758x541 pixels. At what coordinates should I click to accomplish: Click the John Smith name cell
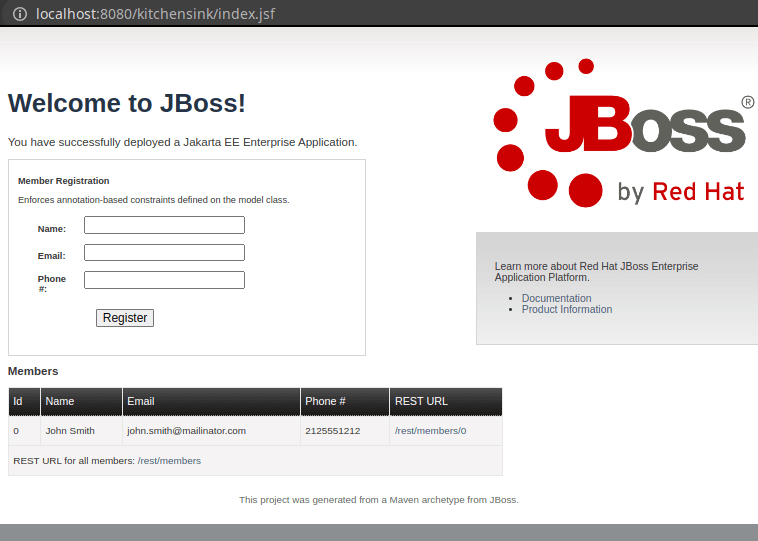tap(81, 431)
